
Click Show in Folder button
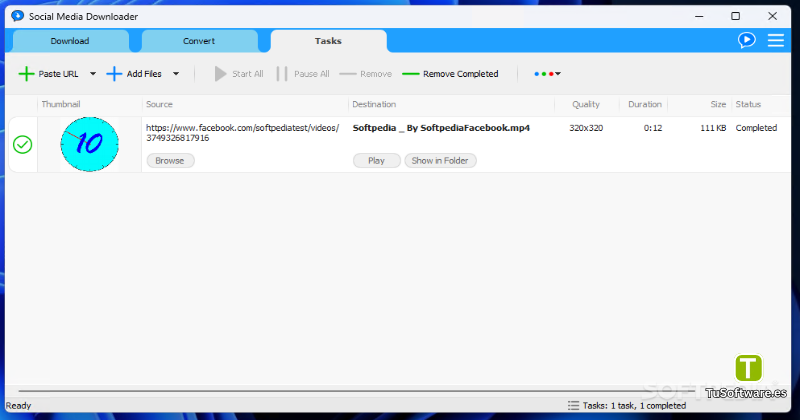(x=440, y=161)
